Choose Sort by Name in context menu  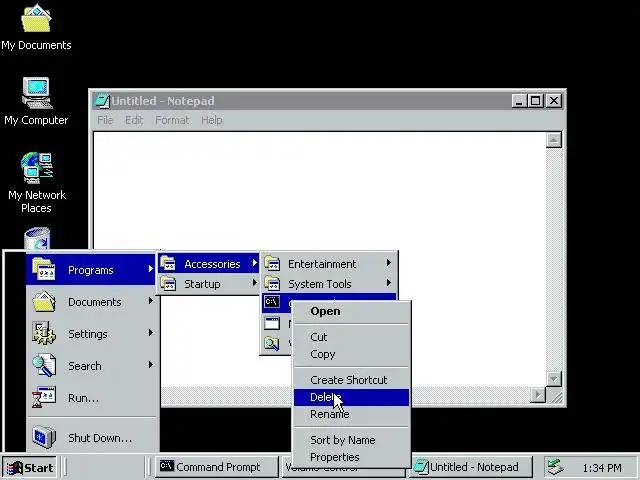[351, 440]
